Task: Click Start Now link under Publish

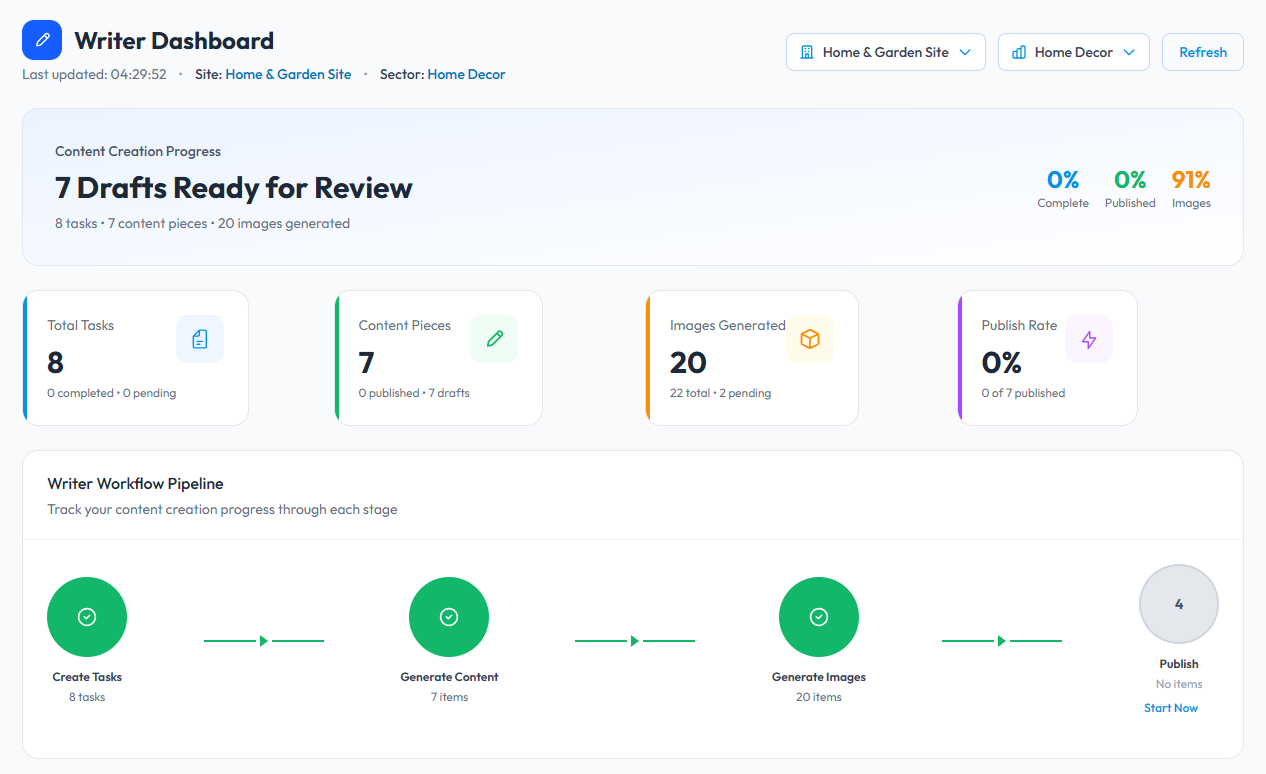Action: [1171, 708]
